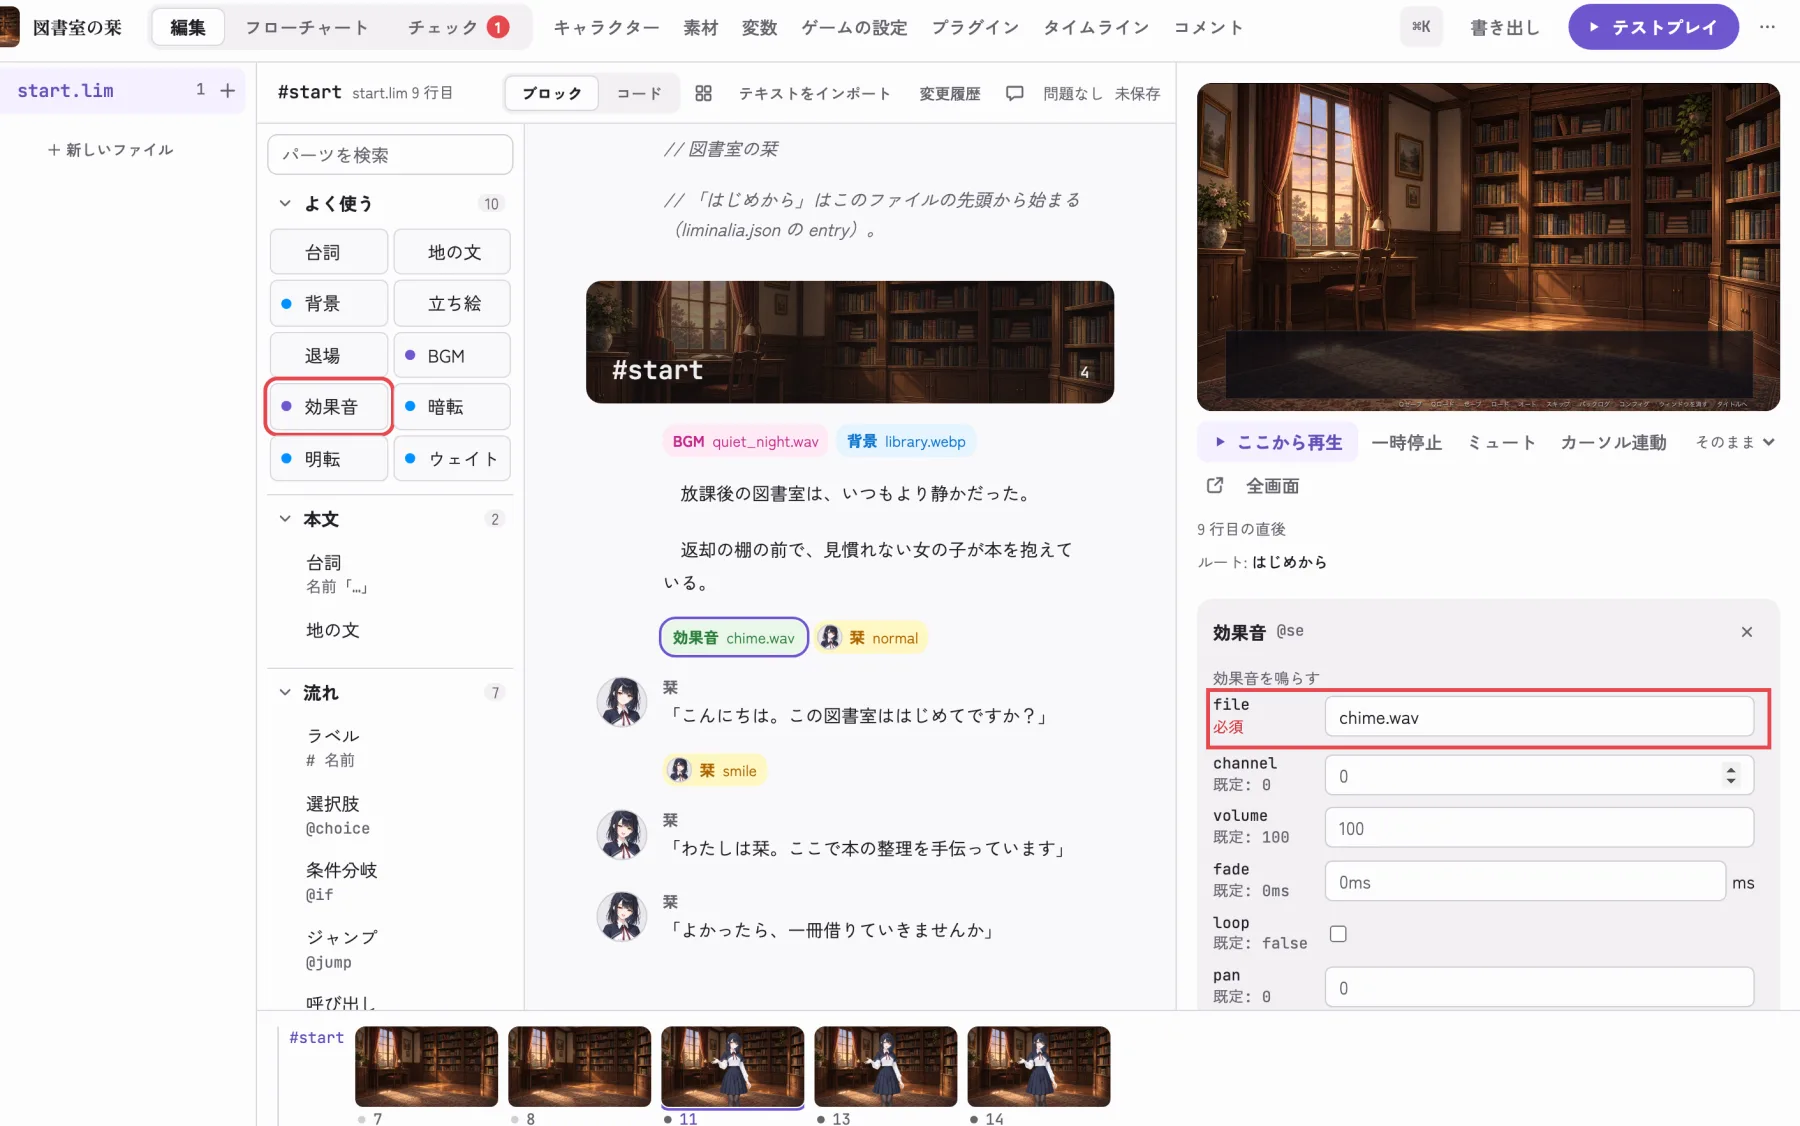Open ゲームの設定

[854, 27]
